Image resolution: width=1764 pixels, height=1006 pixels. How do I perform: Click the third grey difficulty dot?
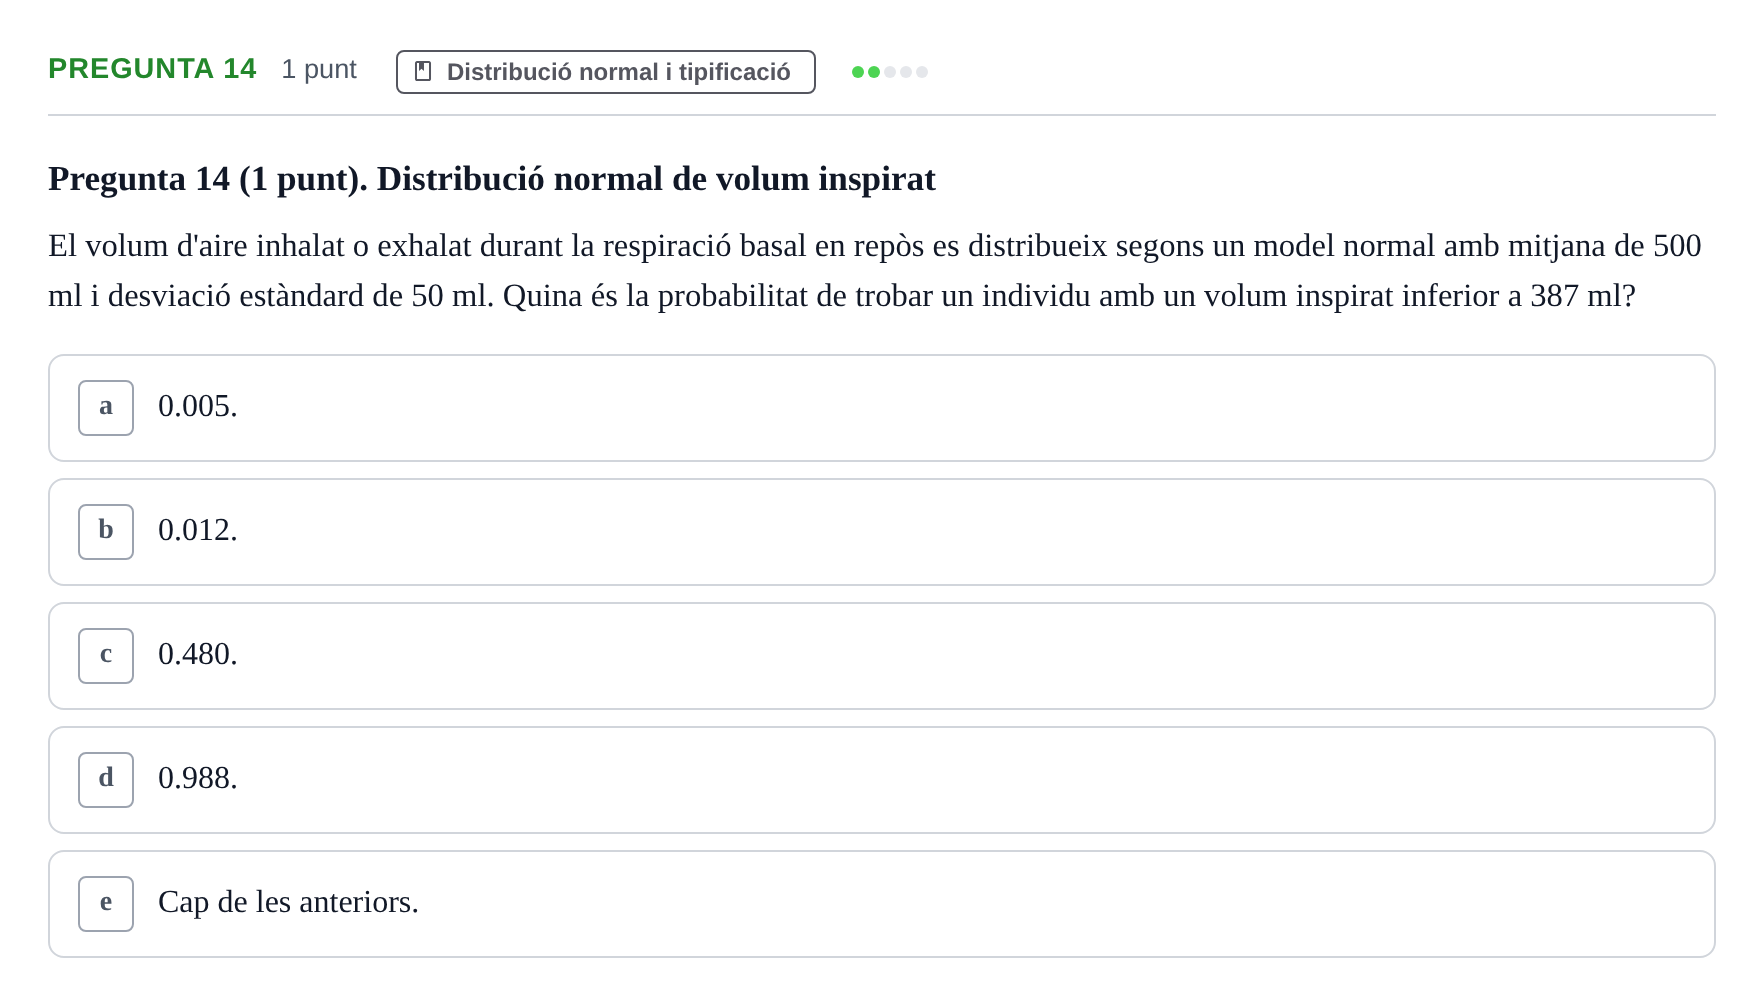tap(890, 72)
